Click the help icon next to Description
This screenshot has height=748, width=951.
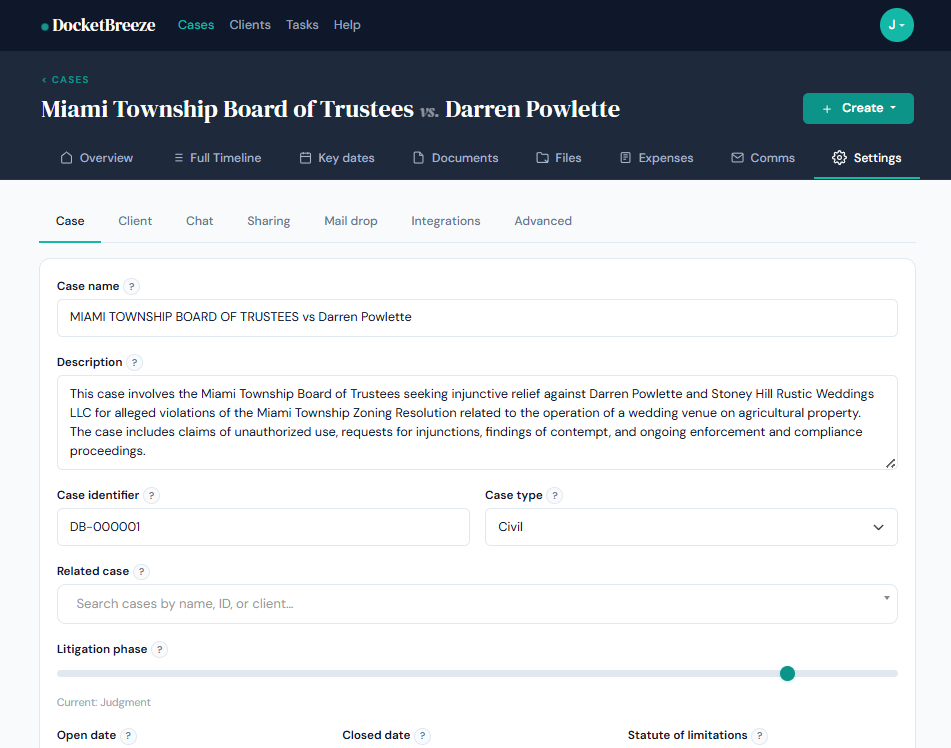coord(135,363)
